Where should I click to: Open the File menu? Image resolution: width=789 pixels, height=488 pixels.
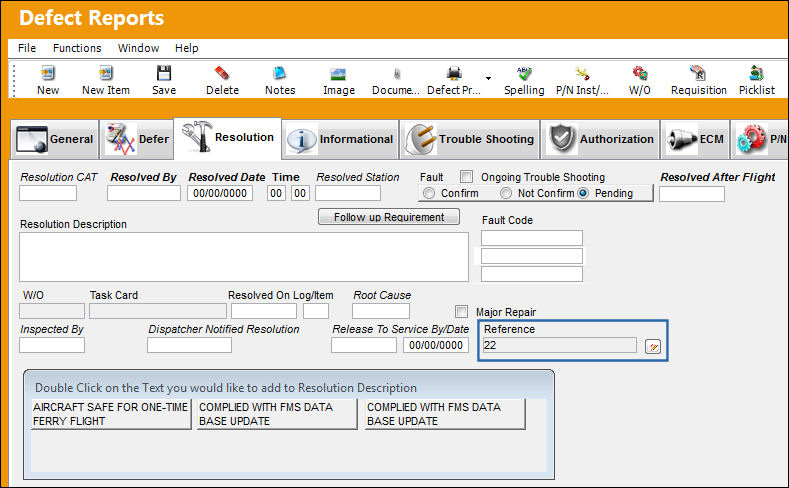pos(27,48)
